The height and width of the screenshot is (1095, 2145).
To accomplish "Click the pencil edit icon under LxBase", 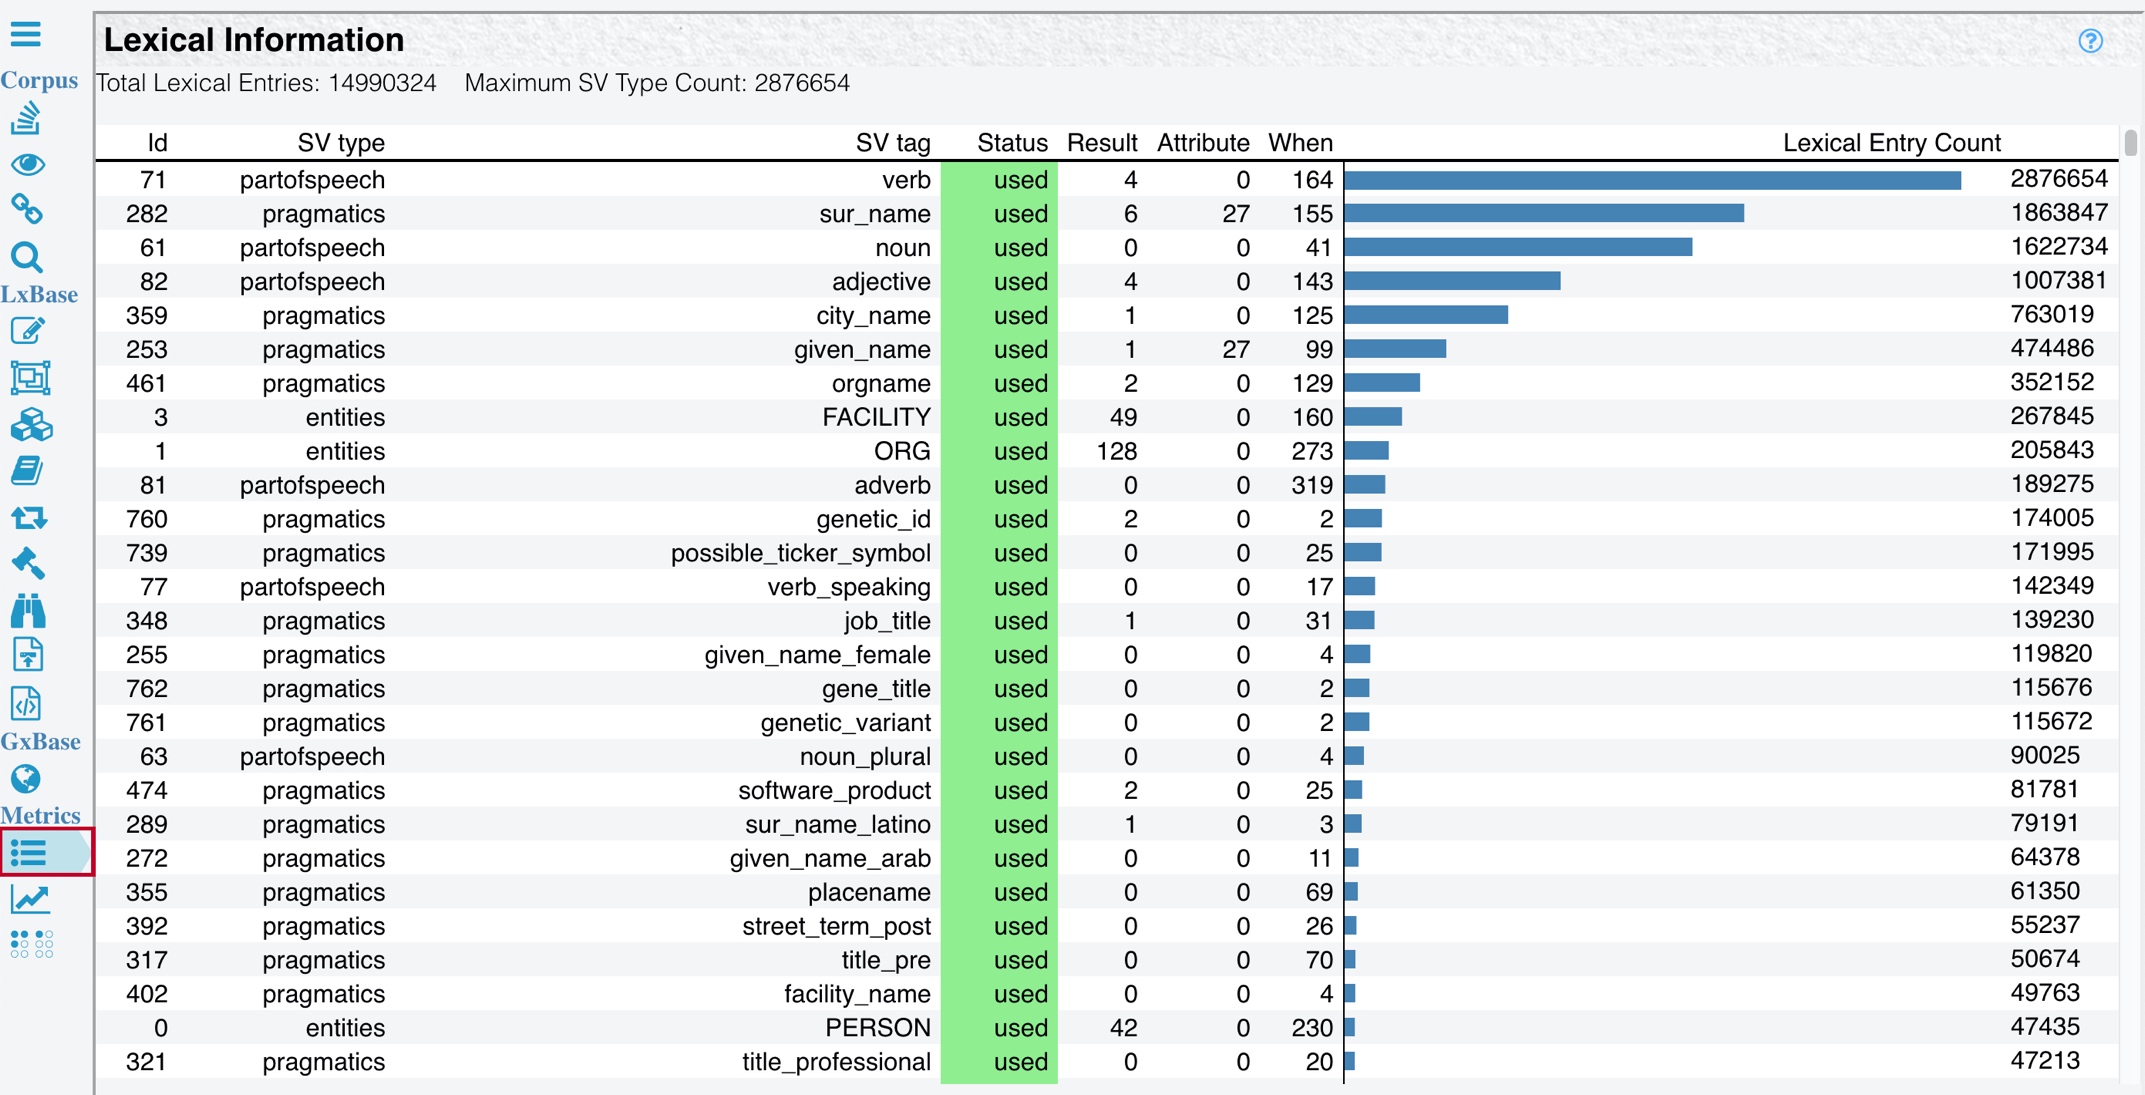I will tap(28, 331).
